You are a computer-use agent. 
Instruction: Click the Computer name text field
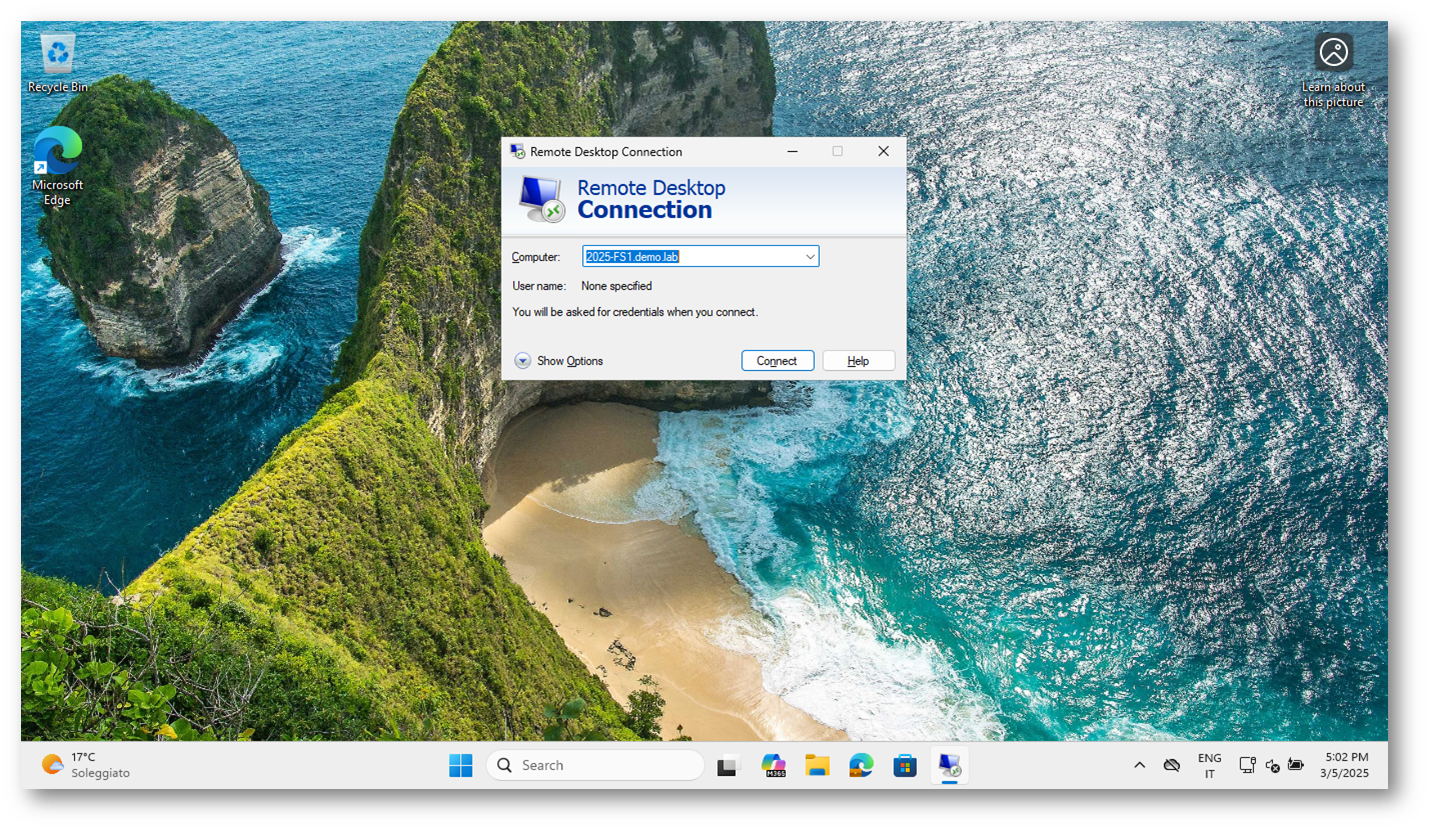coord(690,257)
